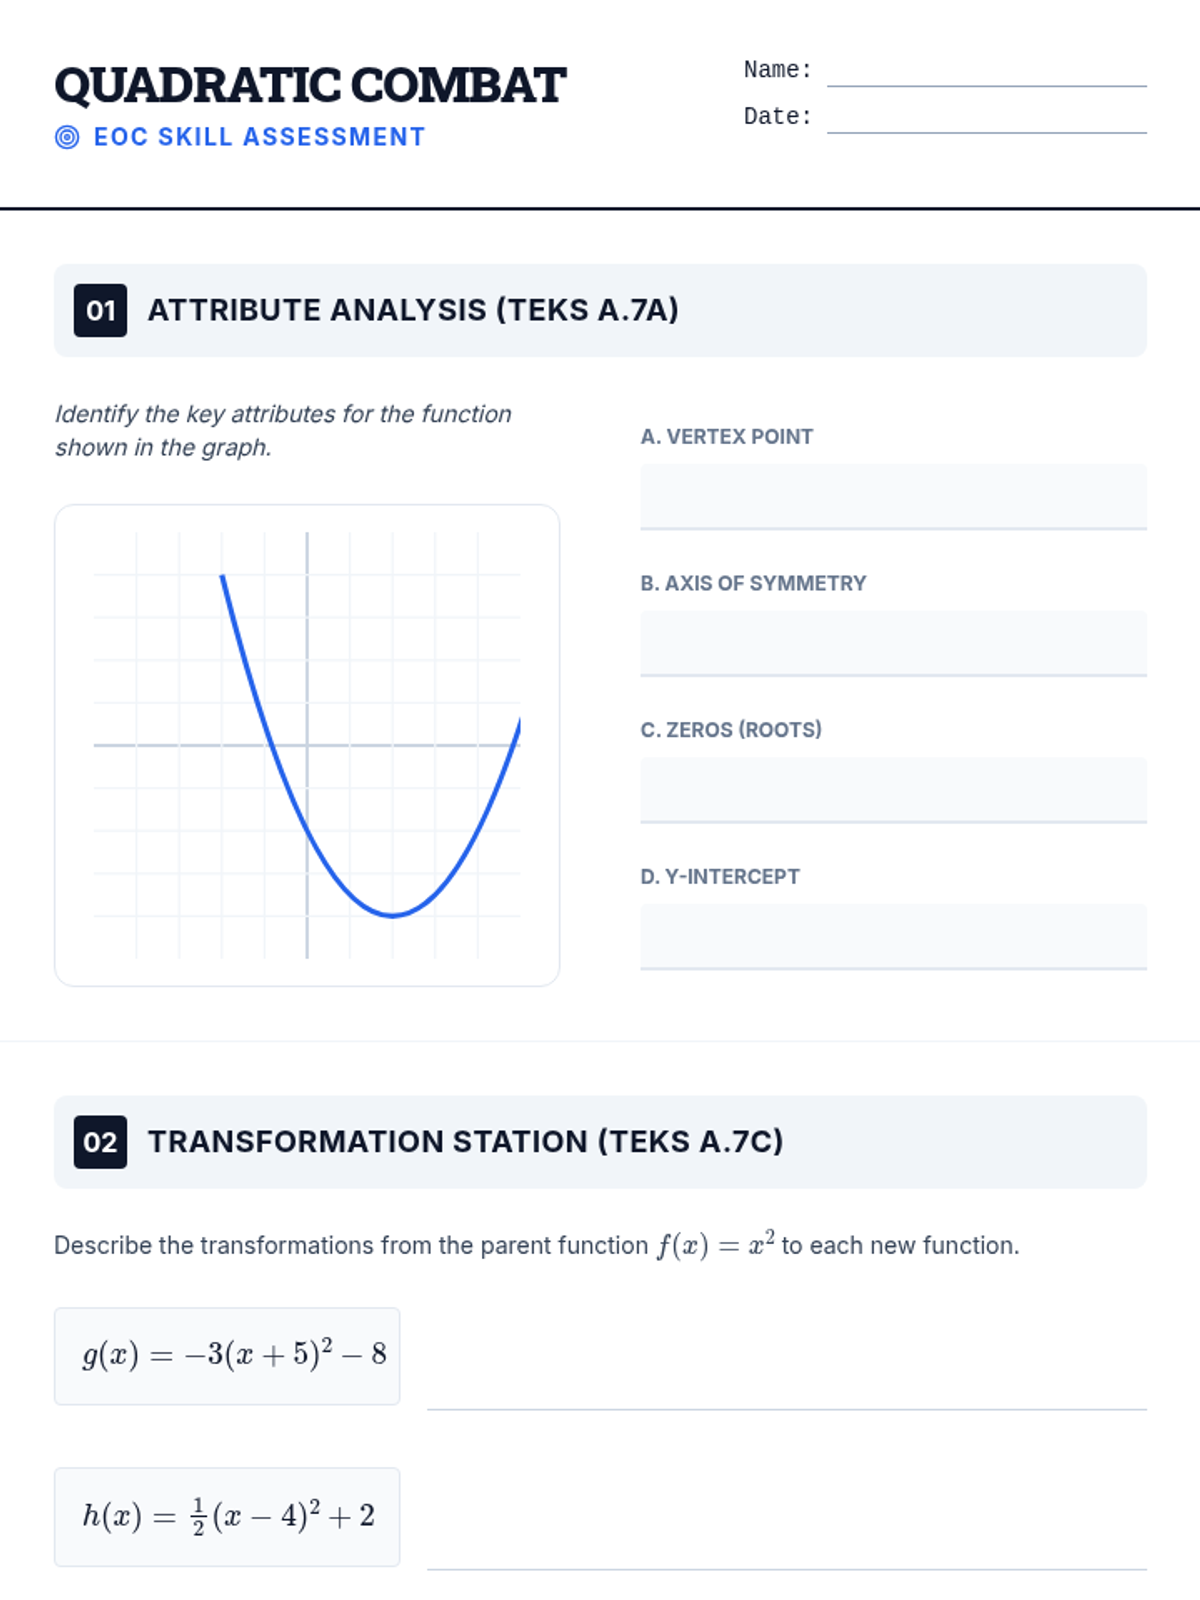Click the Vertex Point answer box
1200x1600 pixels.
coord(893,497)
